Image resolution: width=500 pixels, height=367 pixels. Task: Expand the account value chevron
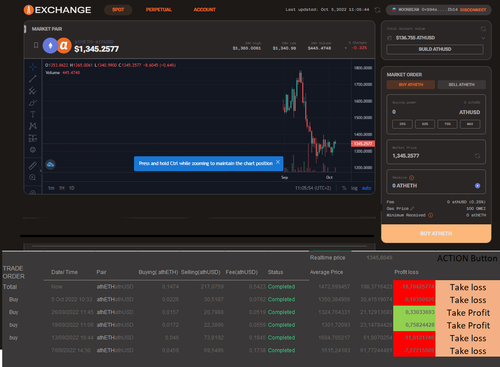tap(483, 38)
